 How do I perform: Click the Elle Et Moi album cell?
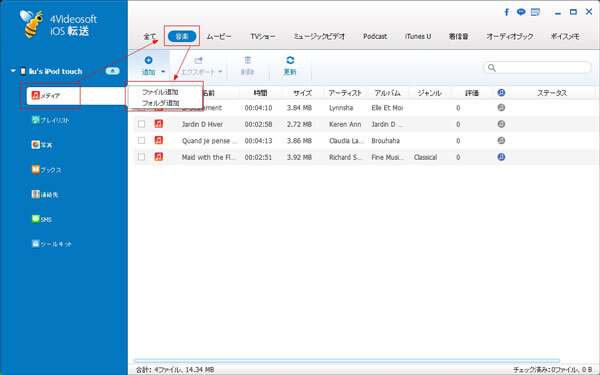(387, 108)
